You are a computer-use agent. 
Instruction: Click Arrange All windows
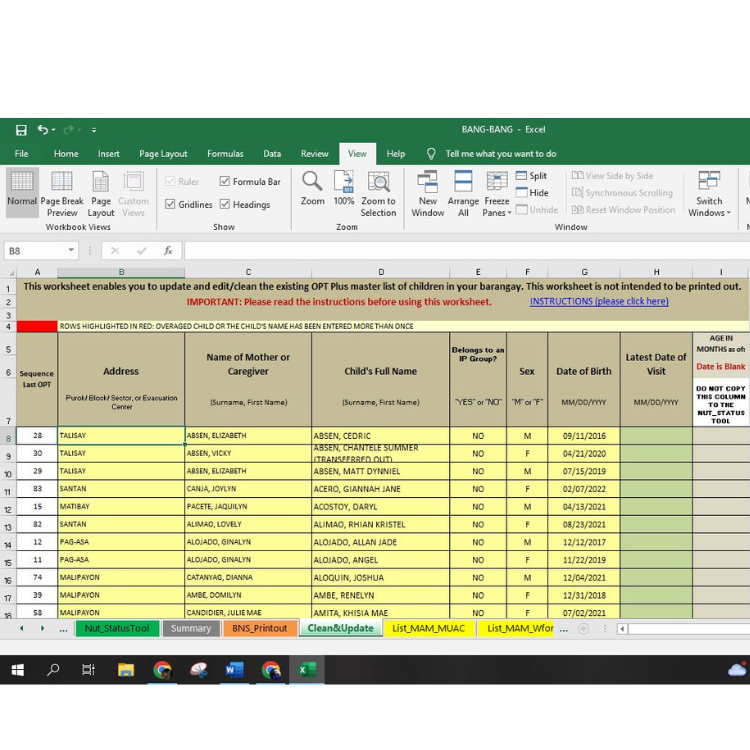(x=463, y=194)
